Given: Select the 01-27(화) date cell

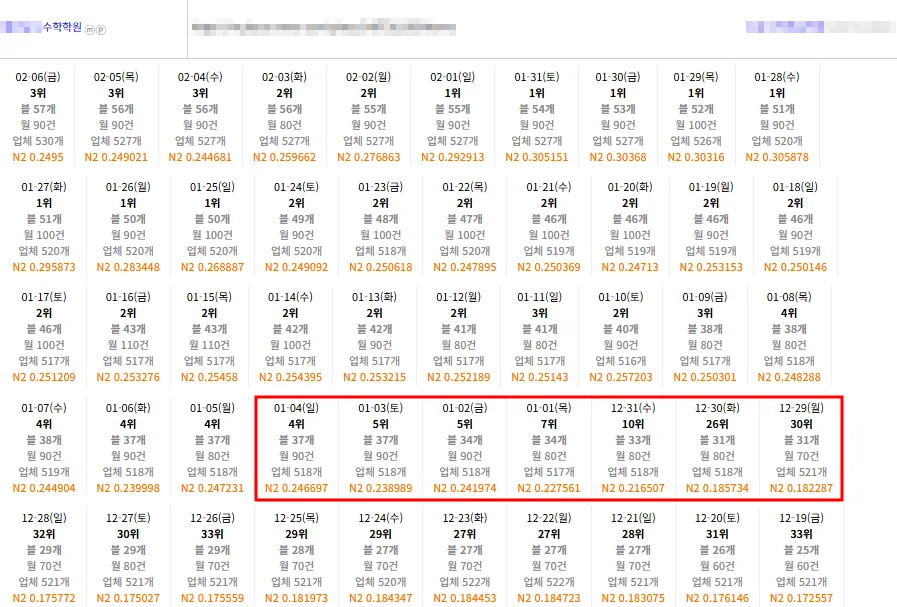Looking at the screenshot, I should 44,187.
